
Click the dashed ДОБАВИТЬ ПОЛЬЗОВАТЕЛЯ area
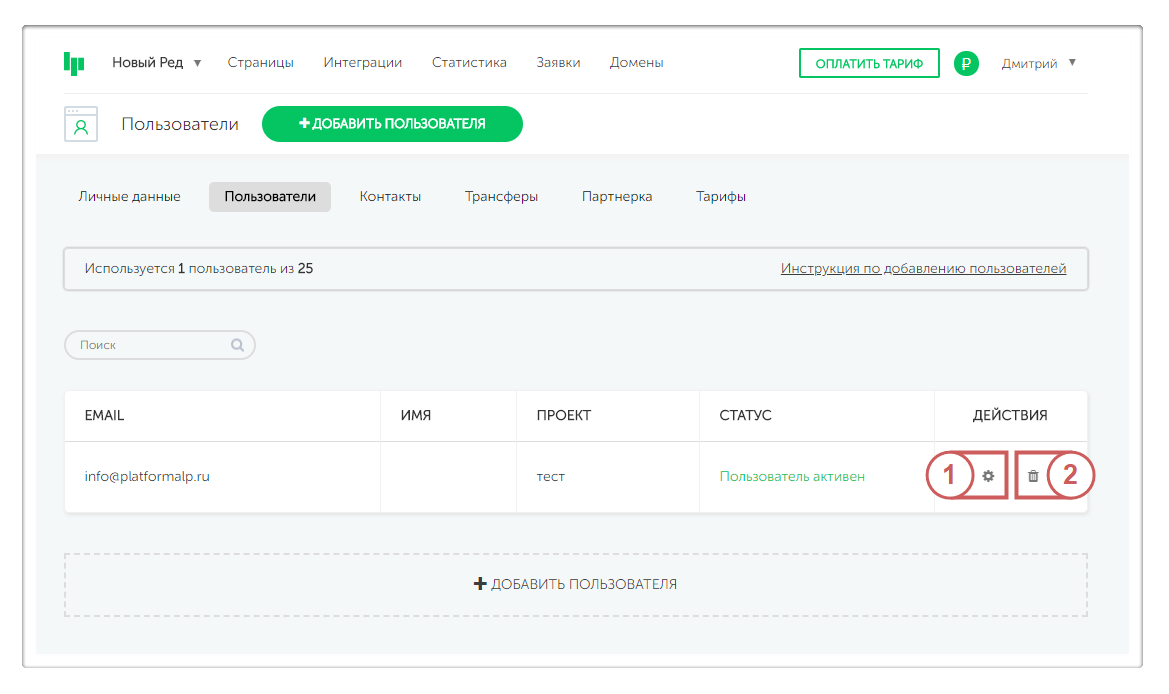[x=575, y=584]
